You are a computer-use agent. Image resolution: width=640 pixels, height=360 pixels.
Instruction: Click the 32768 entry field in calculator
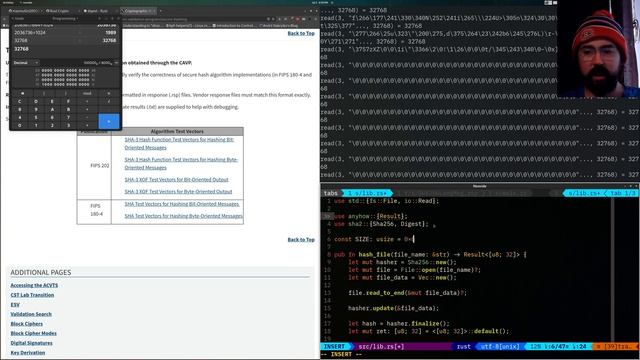[65, 49]
